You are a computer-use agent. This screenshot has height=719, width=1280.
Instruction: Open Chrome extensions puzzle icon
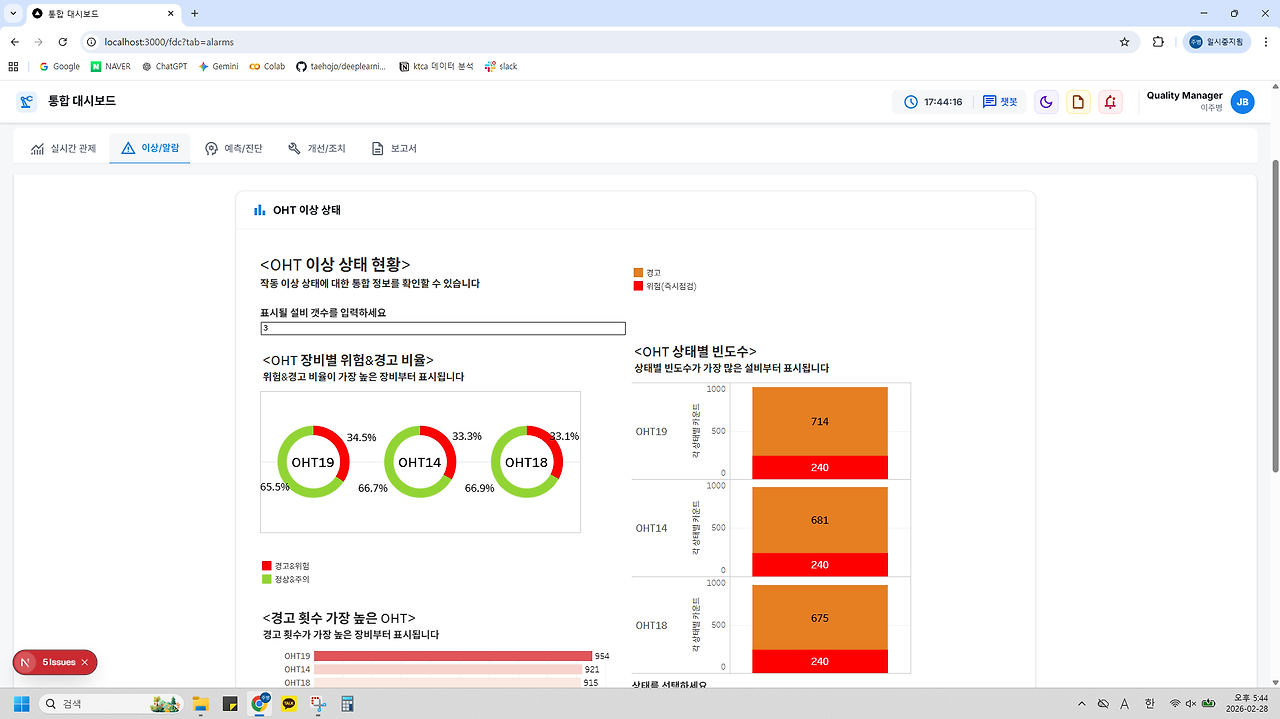pos(1158,42)
